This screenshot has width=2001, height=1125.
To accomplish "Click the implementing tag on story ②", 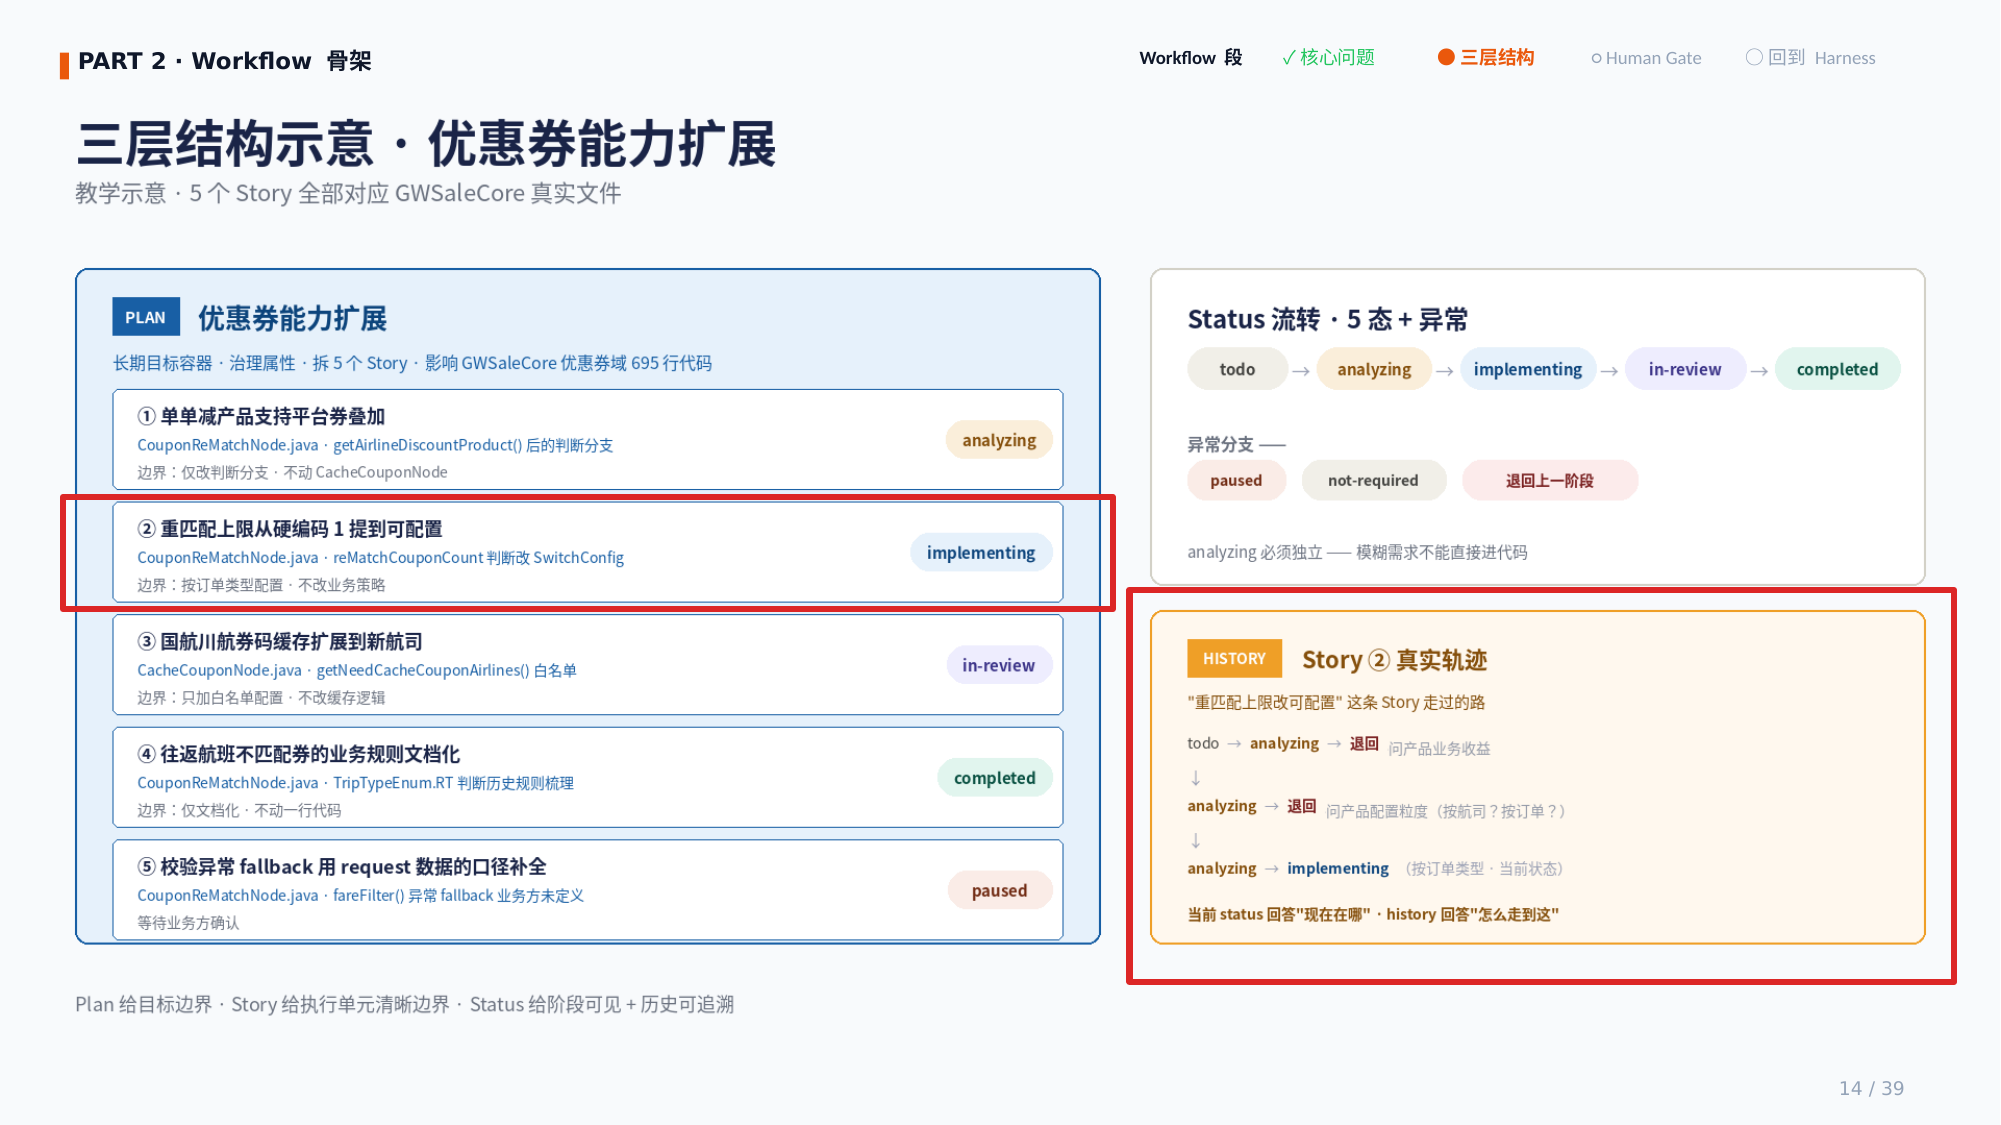I will point(981,553).
